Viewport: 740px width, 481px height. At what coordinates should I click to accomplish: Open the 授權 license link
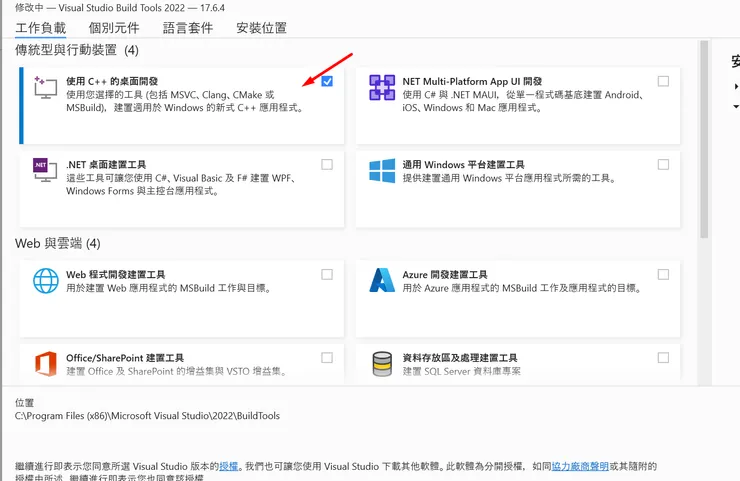coord(228,466)
